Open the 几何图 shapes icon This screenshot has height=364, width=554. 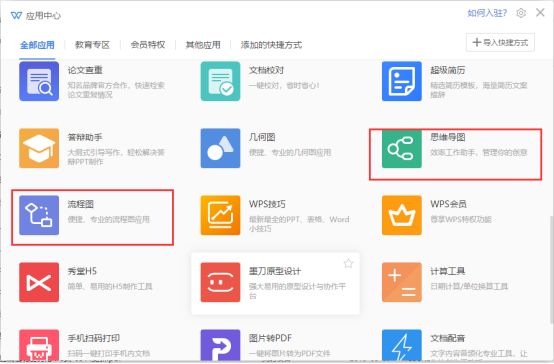pos(220,148)
